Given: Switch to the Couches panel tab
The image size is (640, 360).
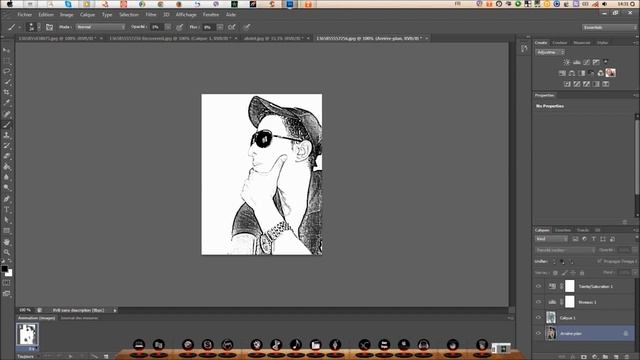Looking at the screenshot, I should (563, 230).
